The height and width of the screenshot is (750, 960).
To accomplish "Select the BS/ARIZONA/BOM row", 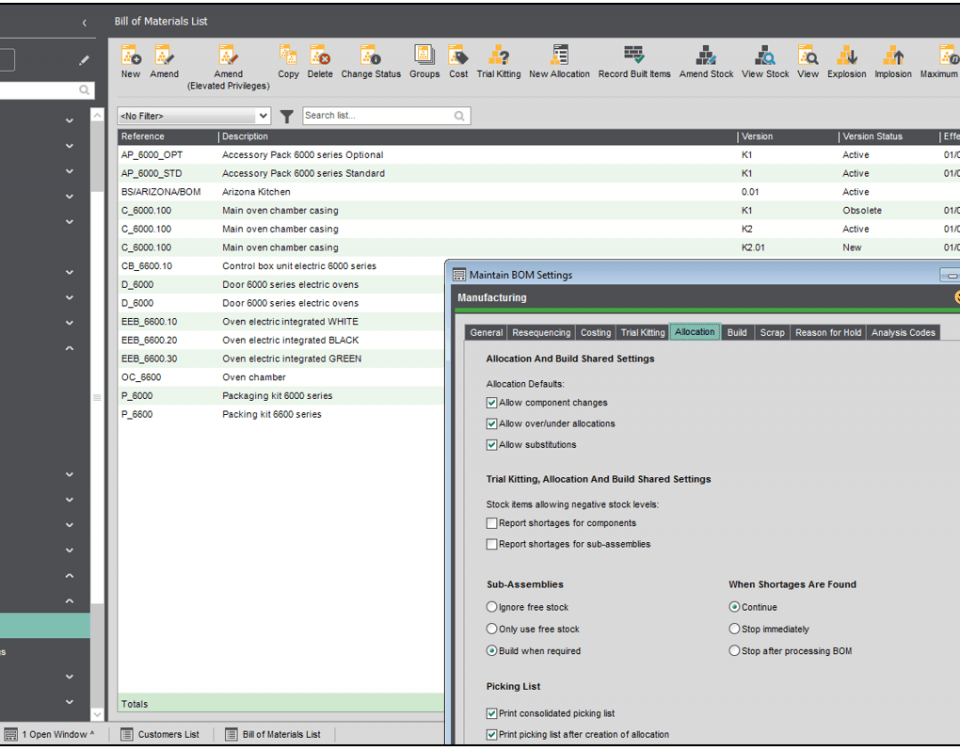I will [x=539, y=192].
